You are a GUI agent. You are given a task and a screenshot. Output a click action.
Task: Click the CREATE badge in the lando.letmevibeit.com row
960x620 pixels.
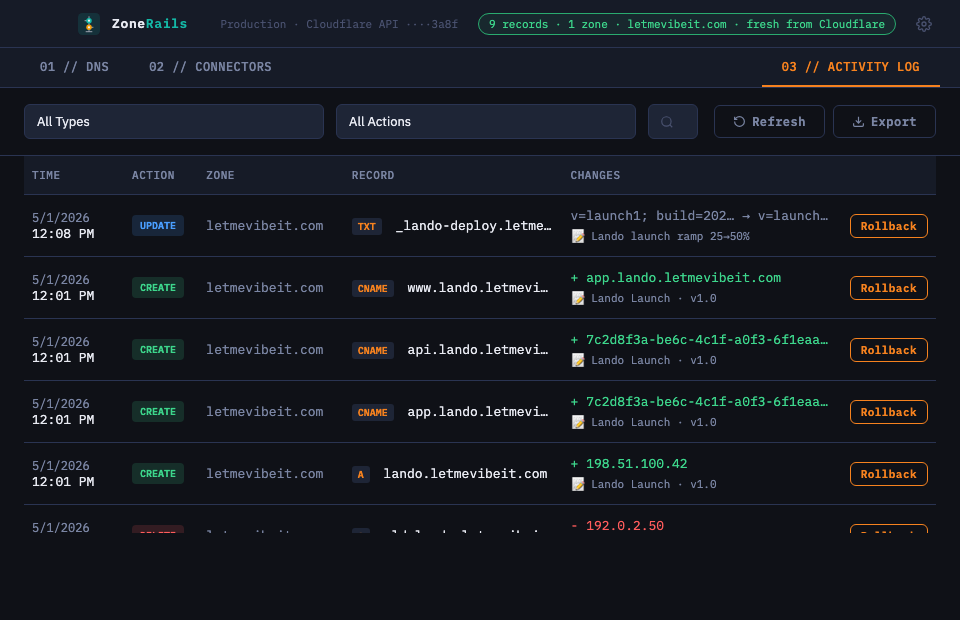(x=157, y=473)
